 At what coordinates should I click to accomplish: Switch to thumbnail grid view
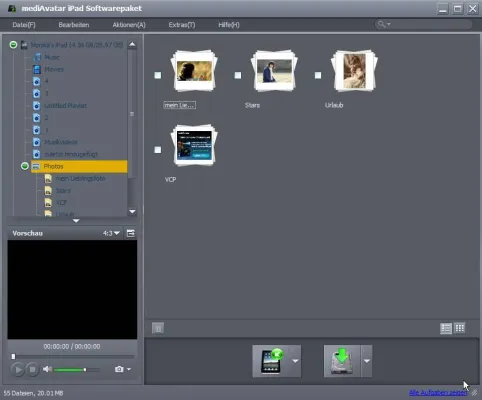[460, 328]
